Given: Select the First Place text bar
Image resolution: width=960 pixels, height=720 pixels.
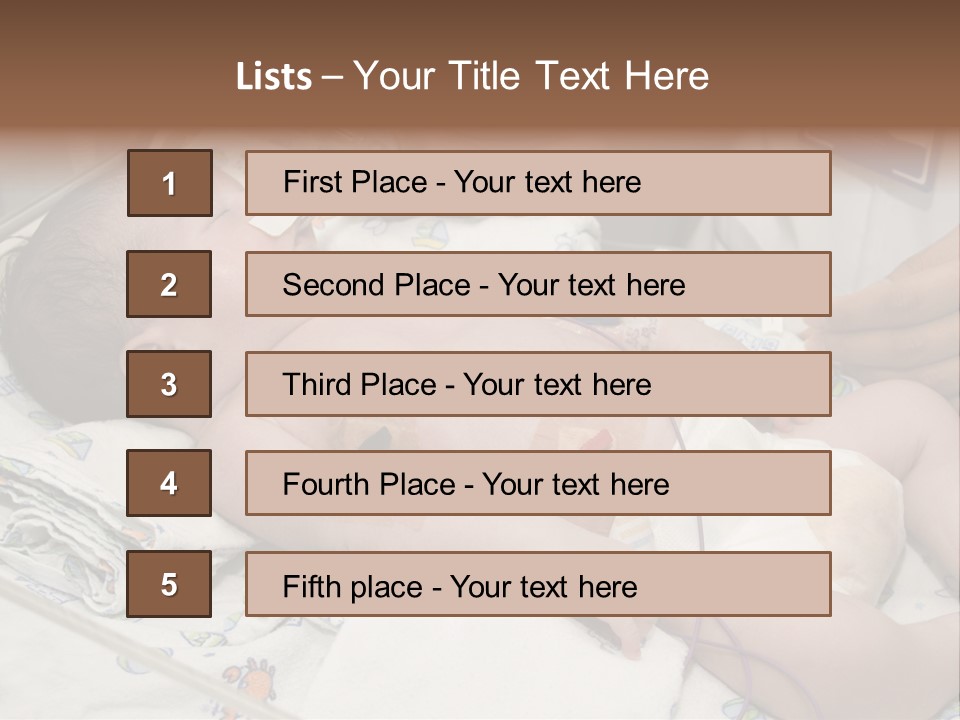Looking at the screenshot, I should [x=538, y=183].
